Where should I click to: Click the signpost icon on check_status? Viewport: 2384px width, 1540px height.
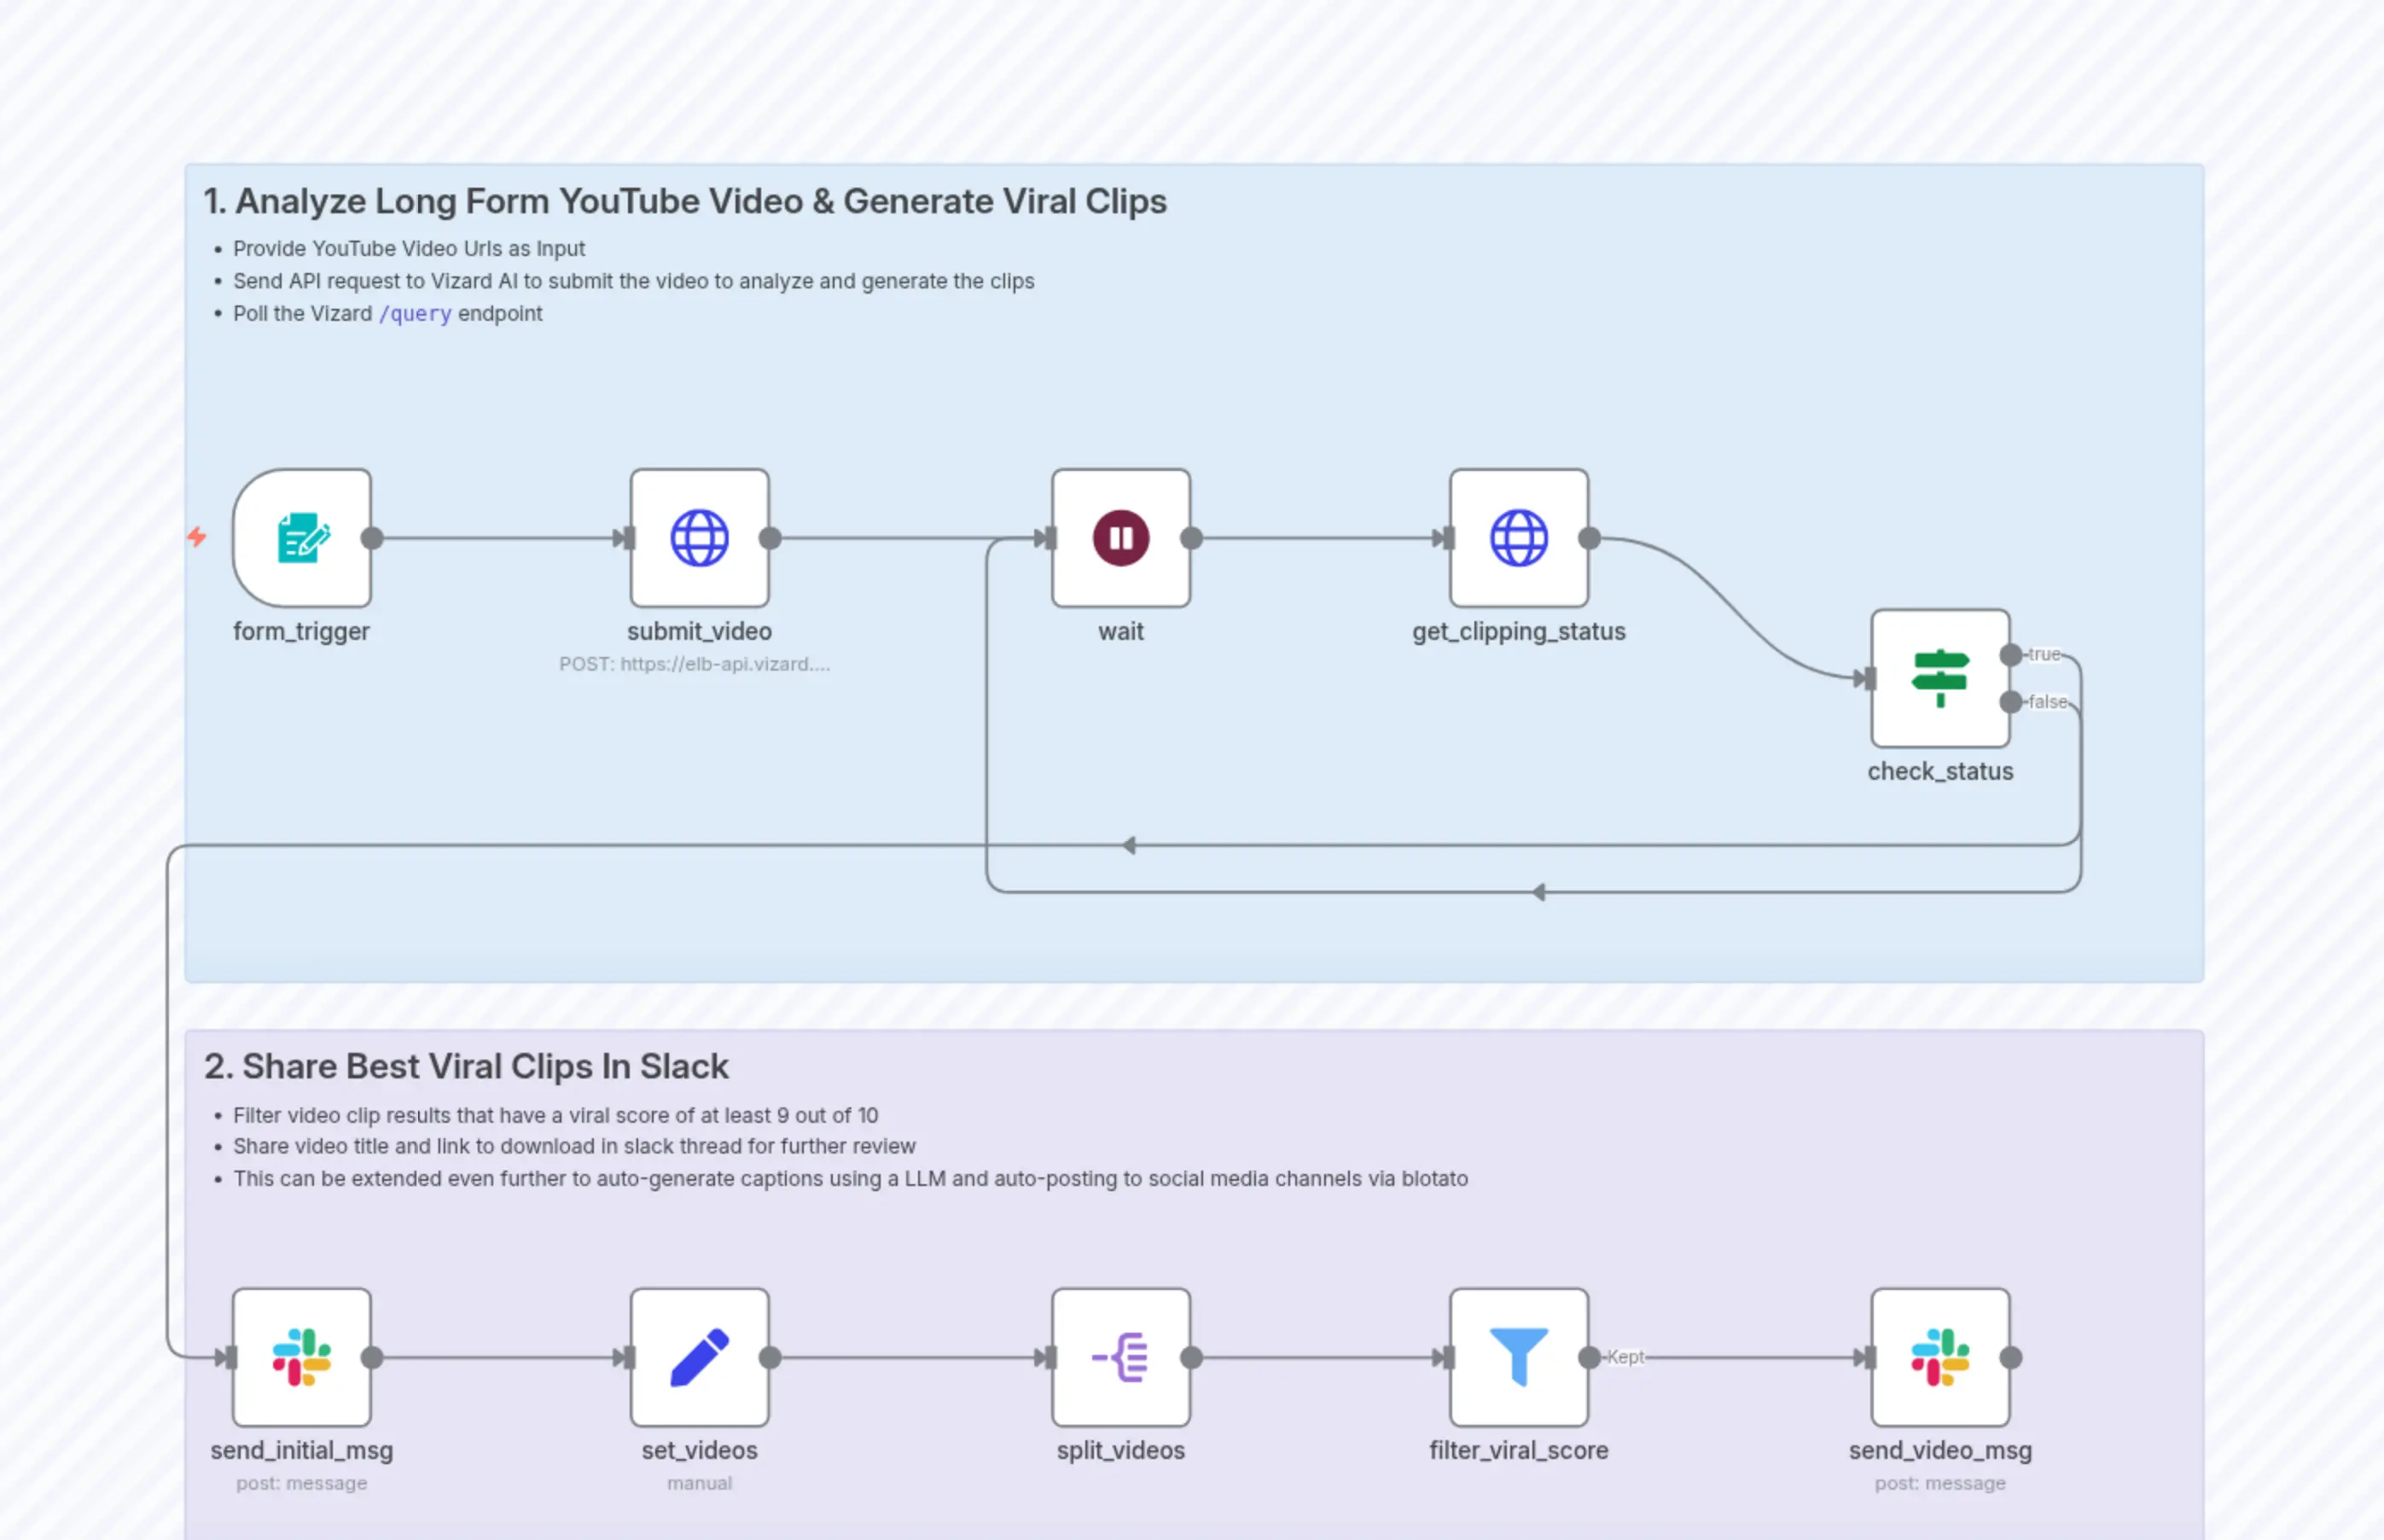coord(1940,679)
